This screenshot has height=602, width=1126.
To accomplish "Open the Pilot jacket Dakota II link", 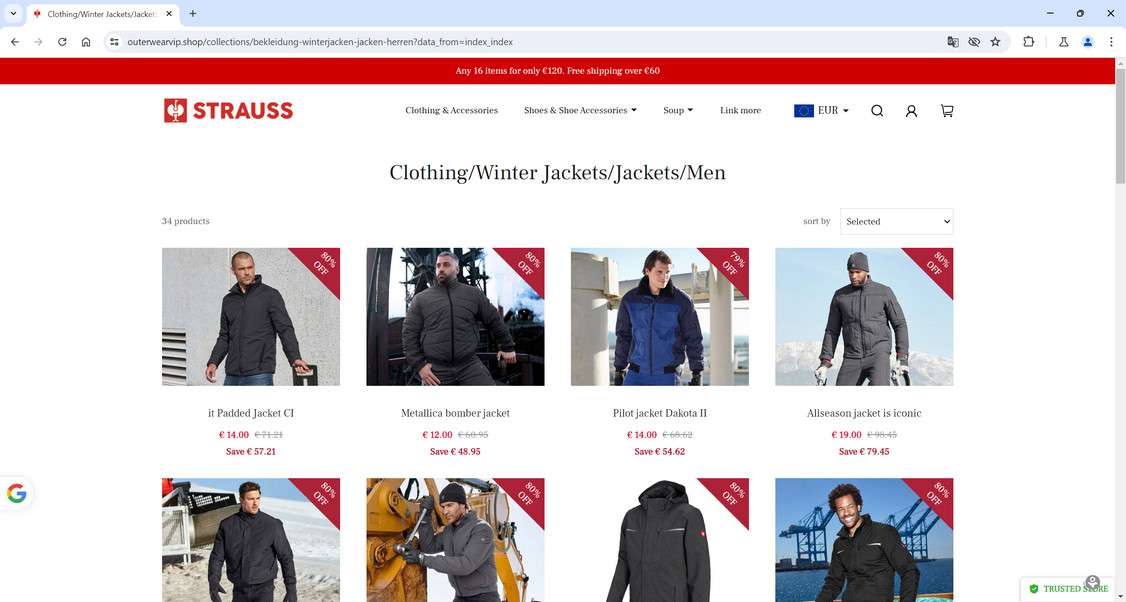I will [659, 413].
